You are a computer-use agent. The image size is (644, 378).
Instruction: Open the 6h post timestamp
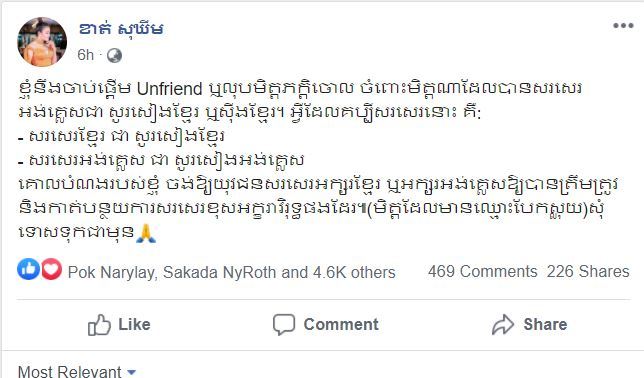pos(85,55)
